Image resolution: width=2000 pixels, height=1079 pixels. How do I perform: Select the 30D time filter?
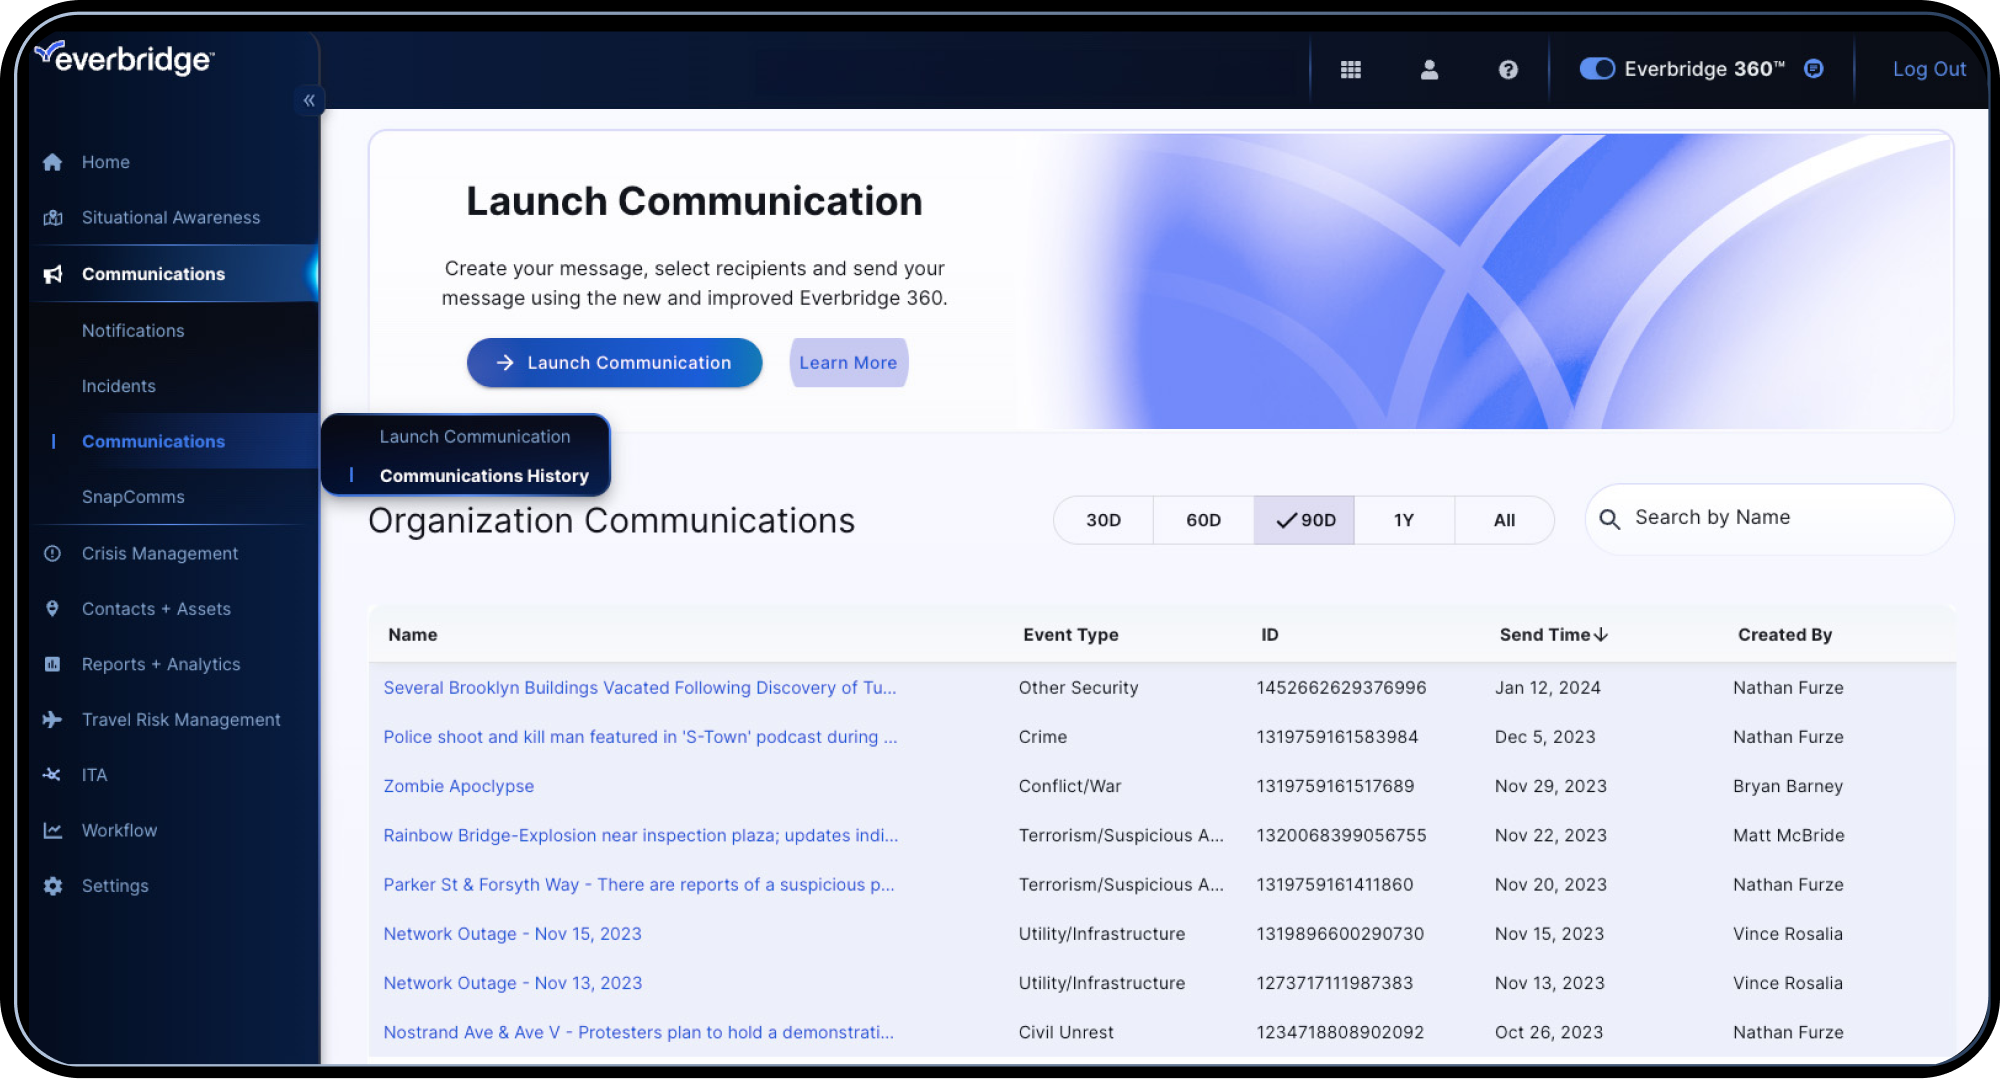pyautogui.click(x=1102, y=520)
